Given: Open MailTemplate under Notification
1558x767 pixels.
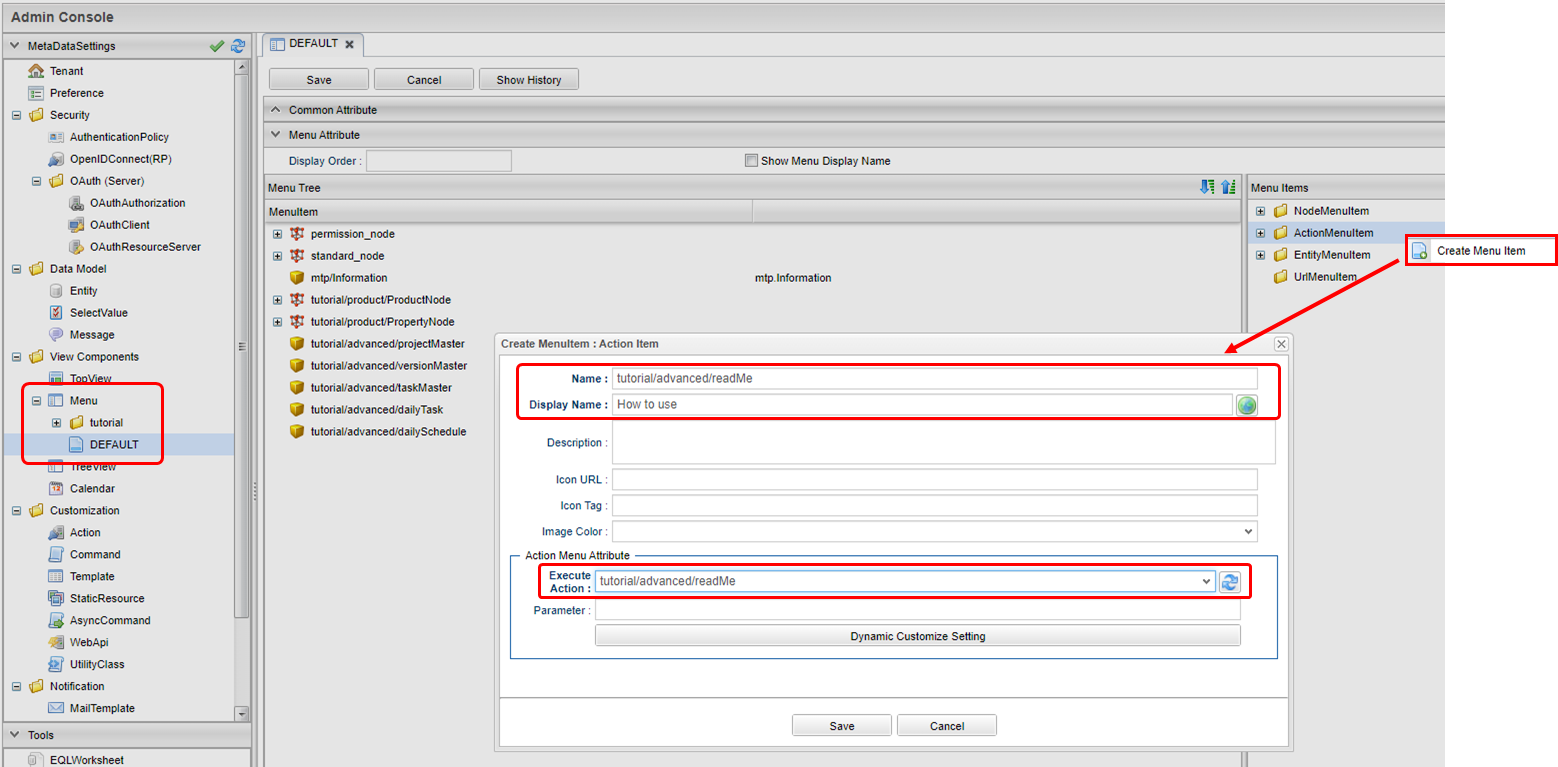Looking at the screenshot, I should [x=101, y=709].
